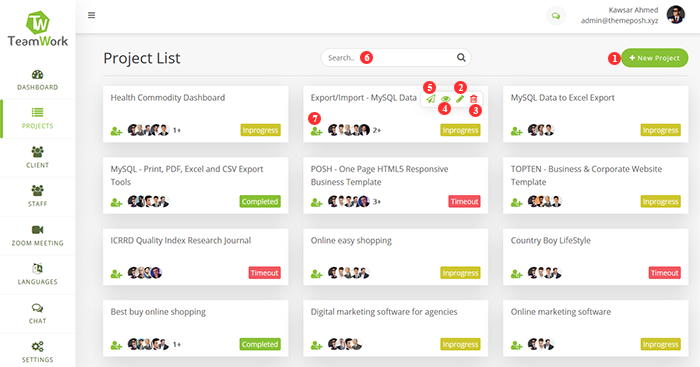Open Export/Import - MySQL Data title

[x=363, y=98]
